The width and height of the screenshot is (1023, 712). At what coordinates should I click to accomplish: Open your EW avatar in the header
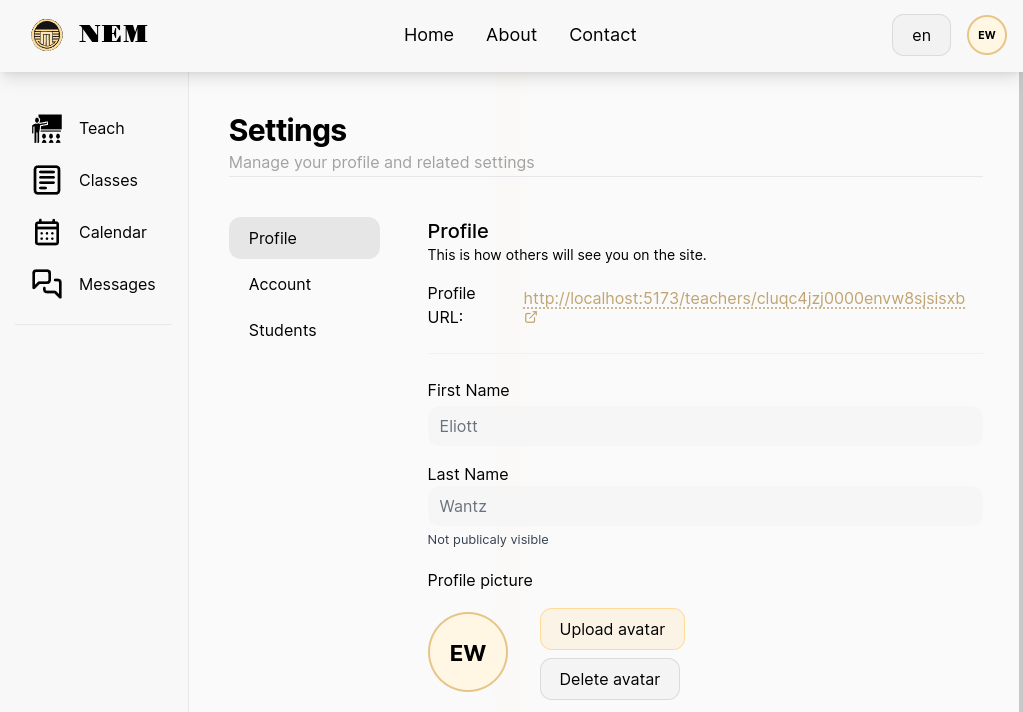click(x=986, y=34)
